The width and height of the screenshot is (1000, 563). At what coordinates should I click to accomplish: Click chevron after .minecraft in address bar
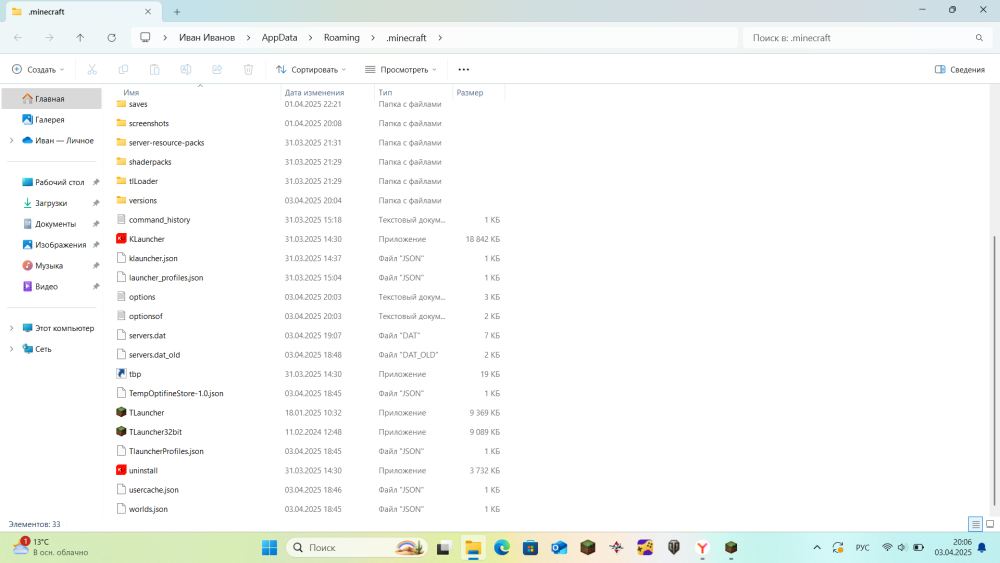point(440,38)
